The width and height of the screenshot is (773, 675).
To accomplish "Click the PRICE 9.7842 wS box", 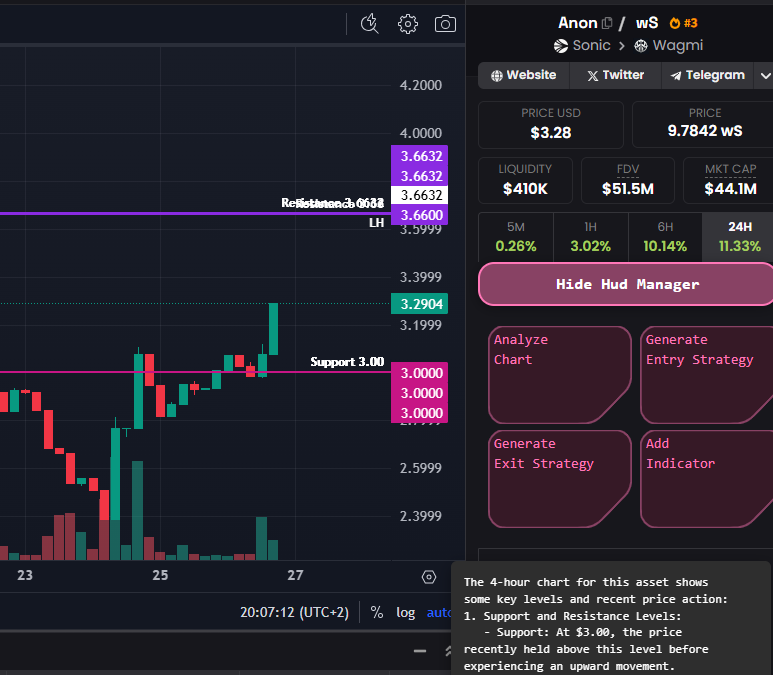I will coord(704,125).
